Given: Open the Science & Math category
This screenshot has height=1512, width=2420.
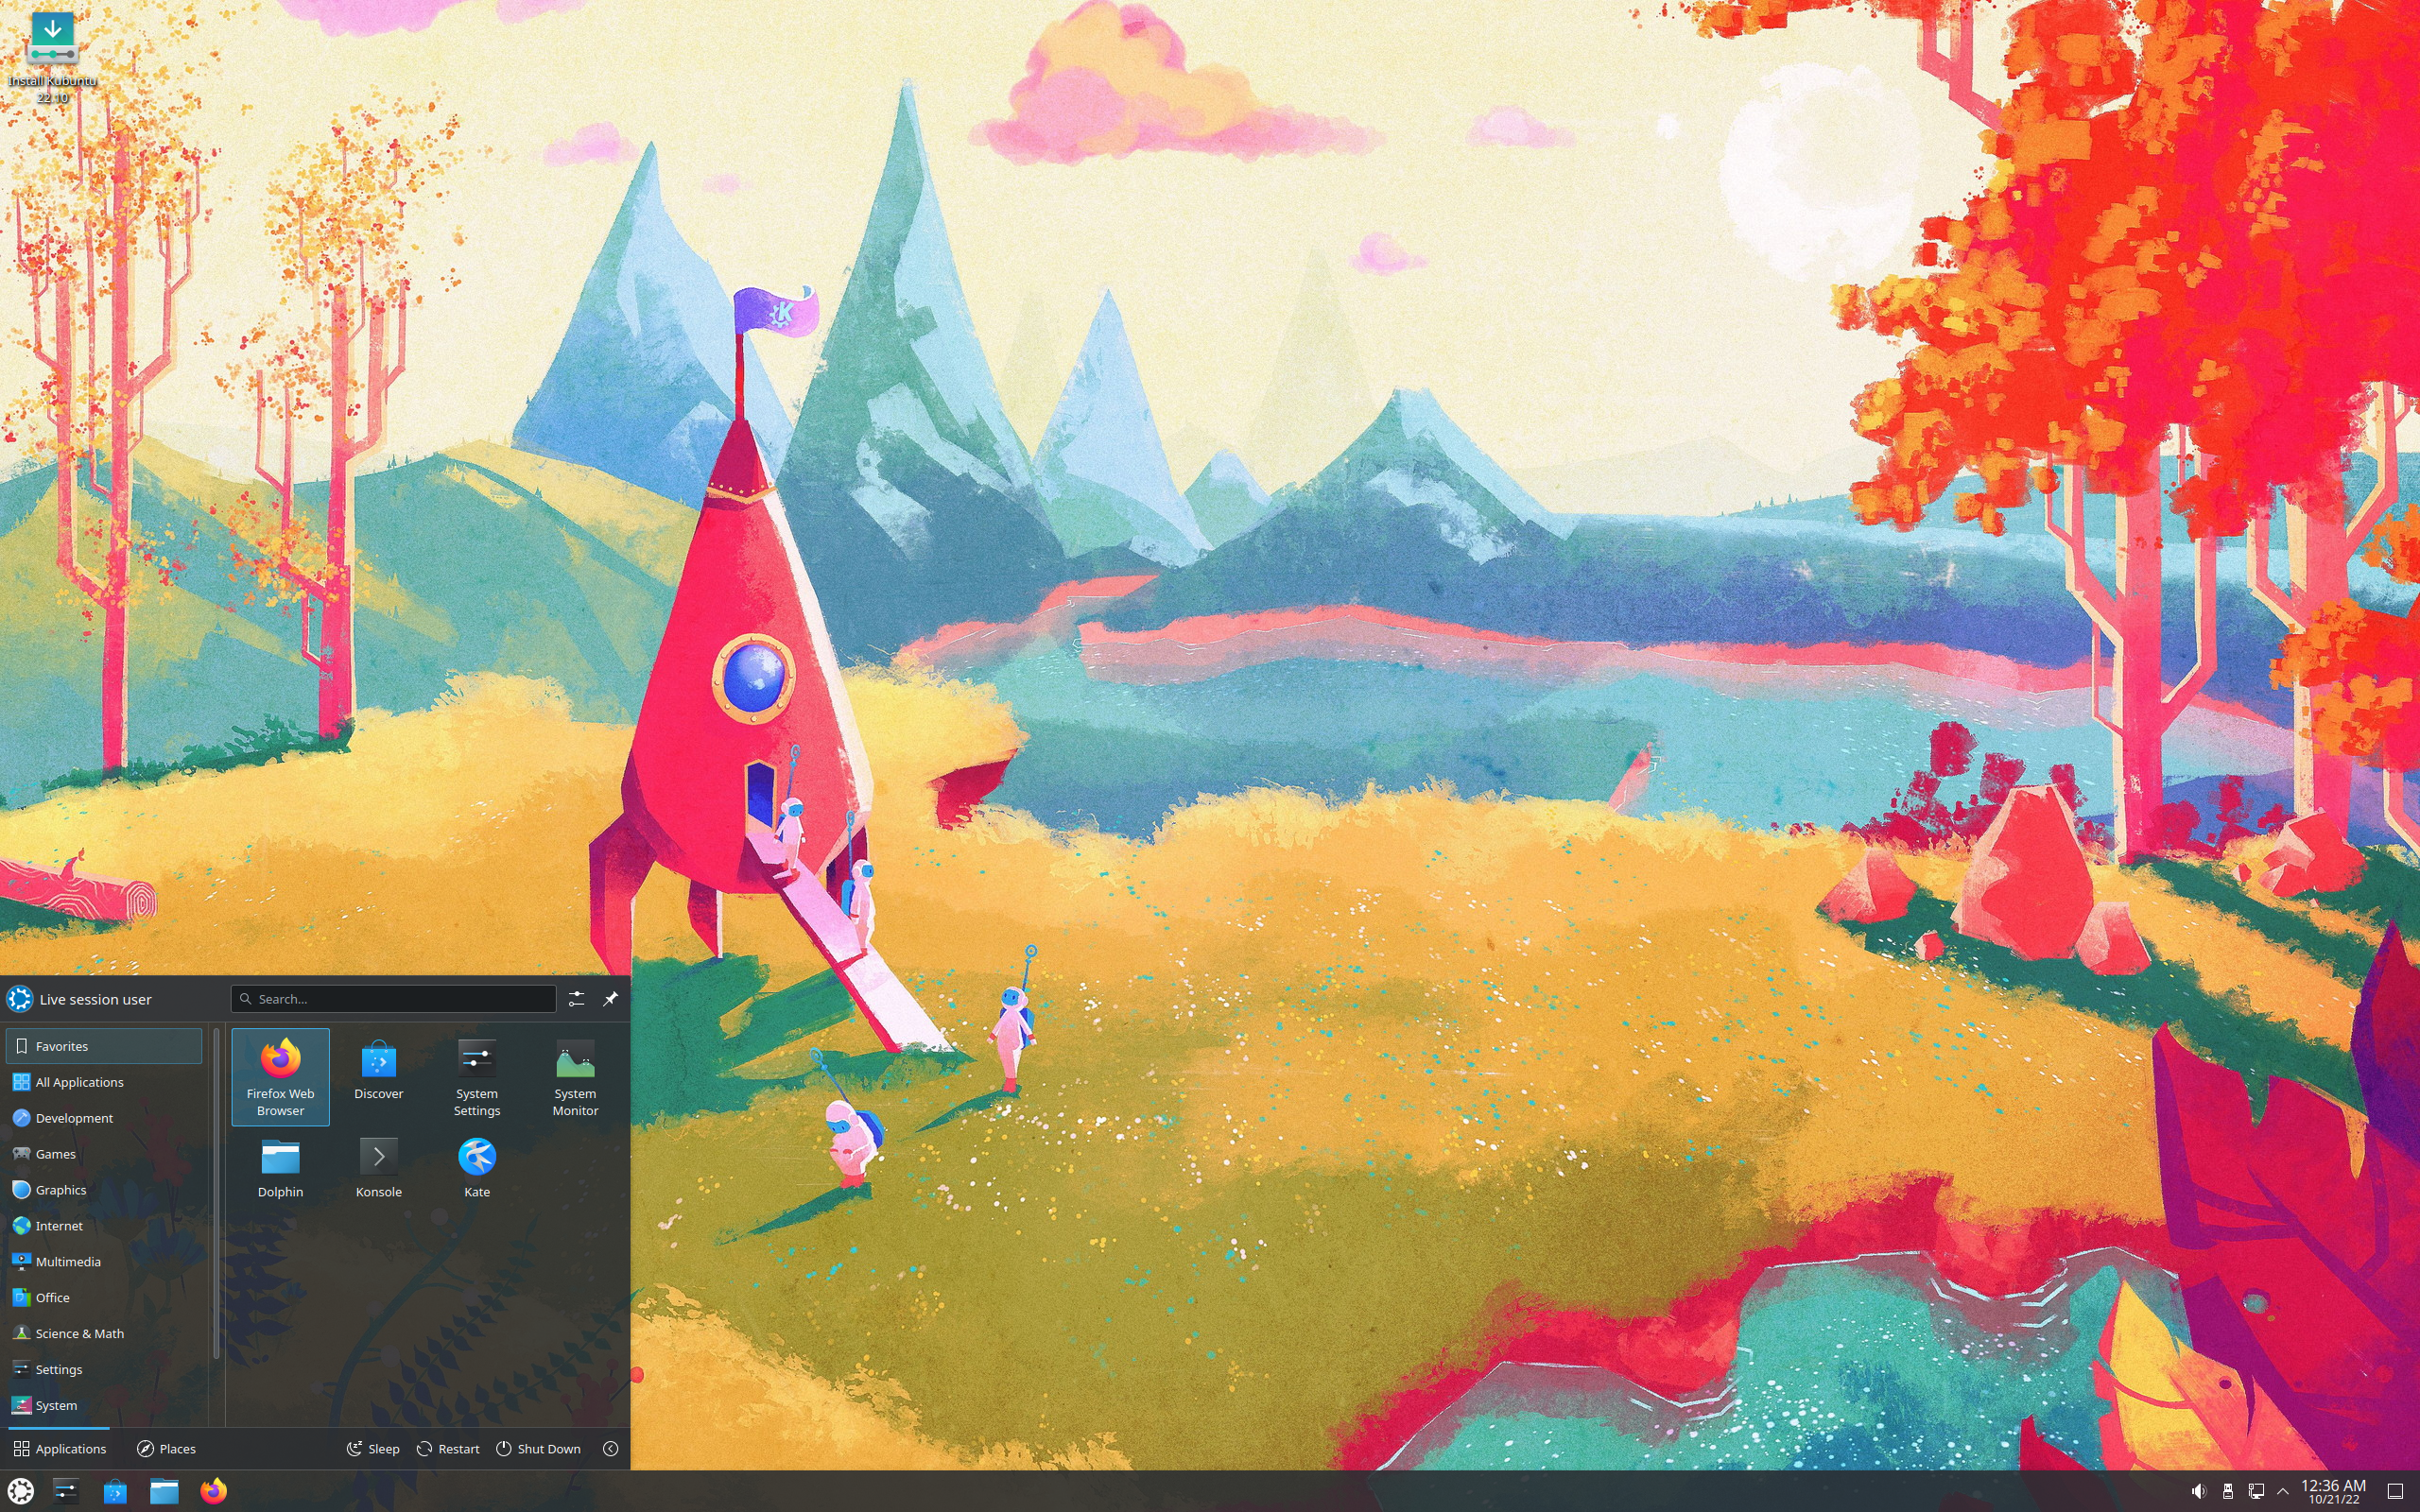Looking at the screenshot, I should [104, 1334].
